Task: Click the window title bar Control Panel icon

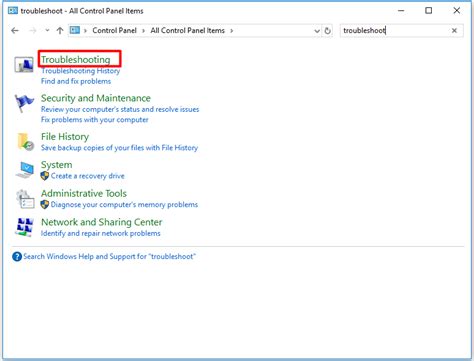Action: tap(13, 11)
